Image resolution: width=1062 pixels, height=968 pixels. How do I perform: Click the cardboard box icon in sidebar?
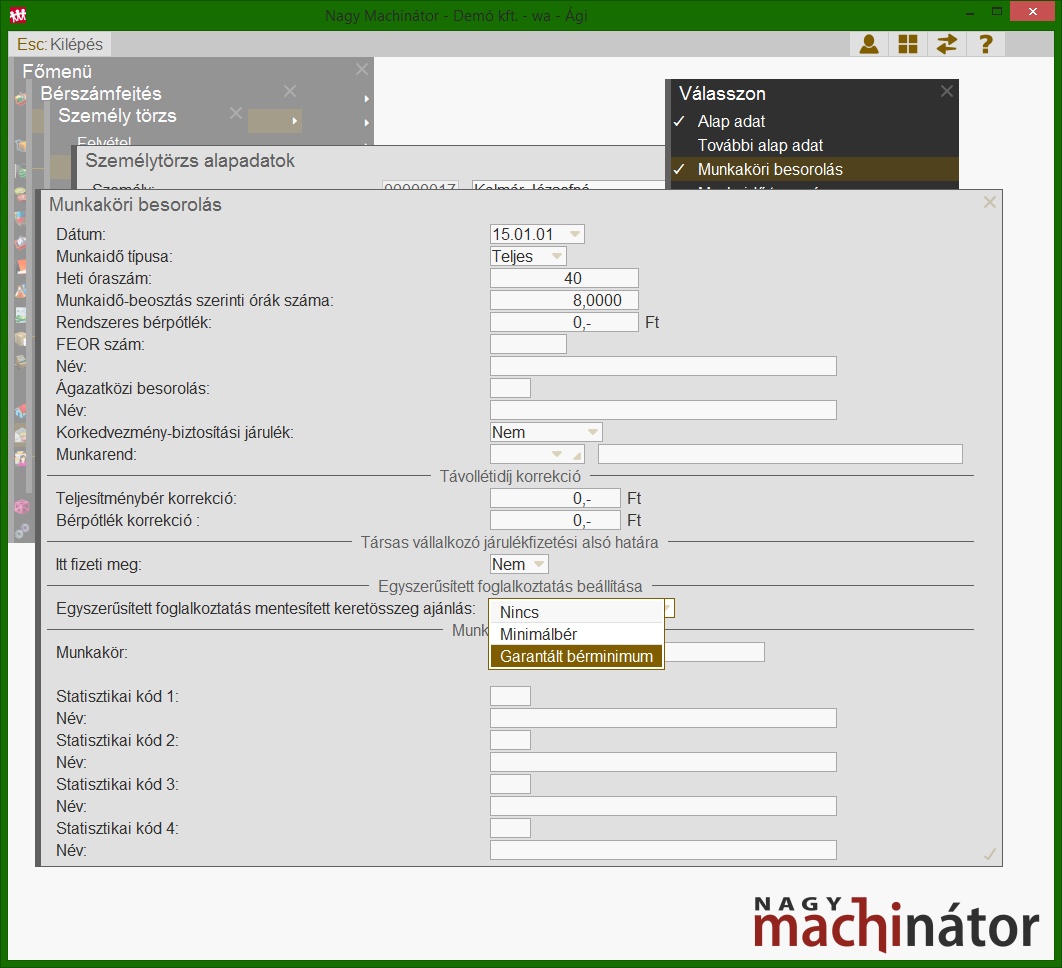pos(21,338)
